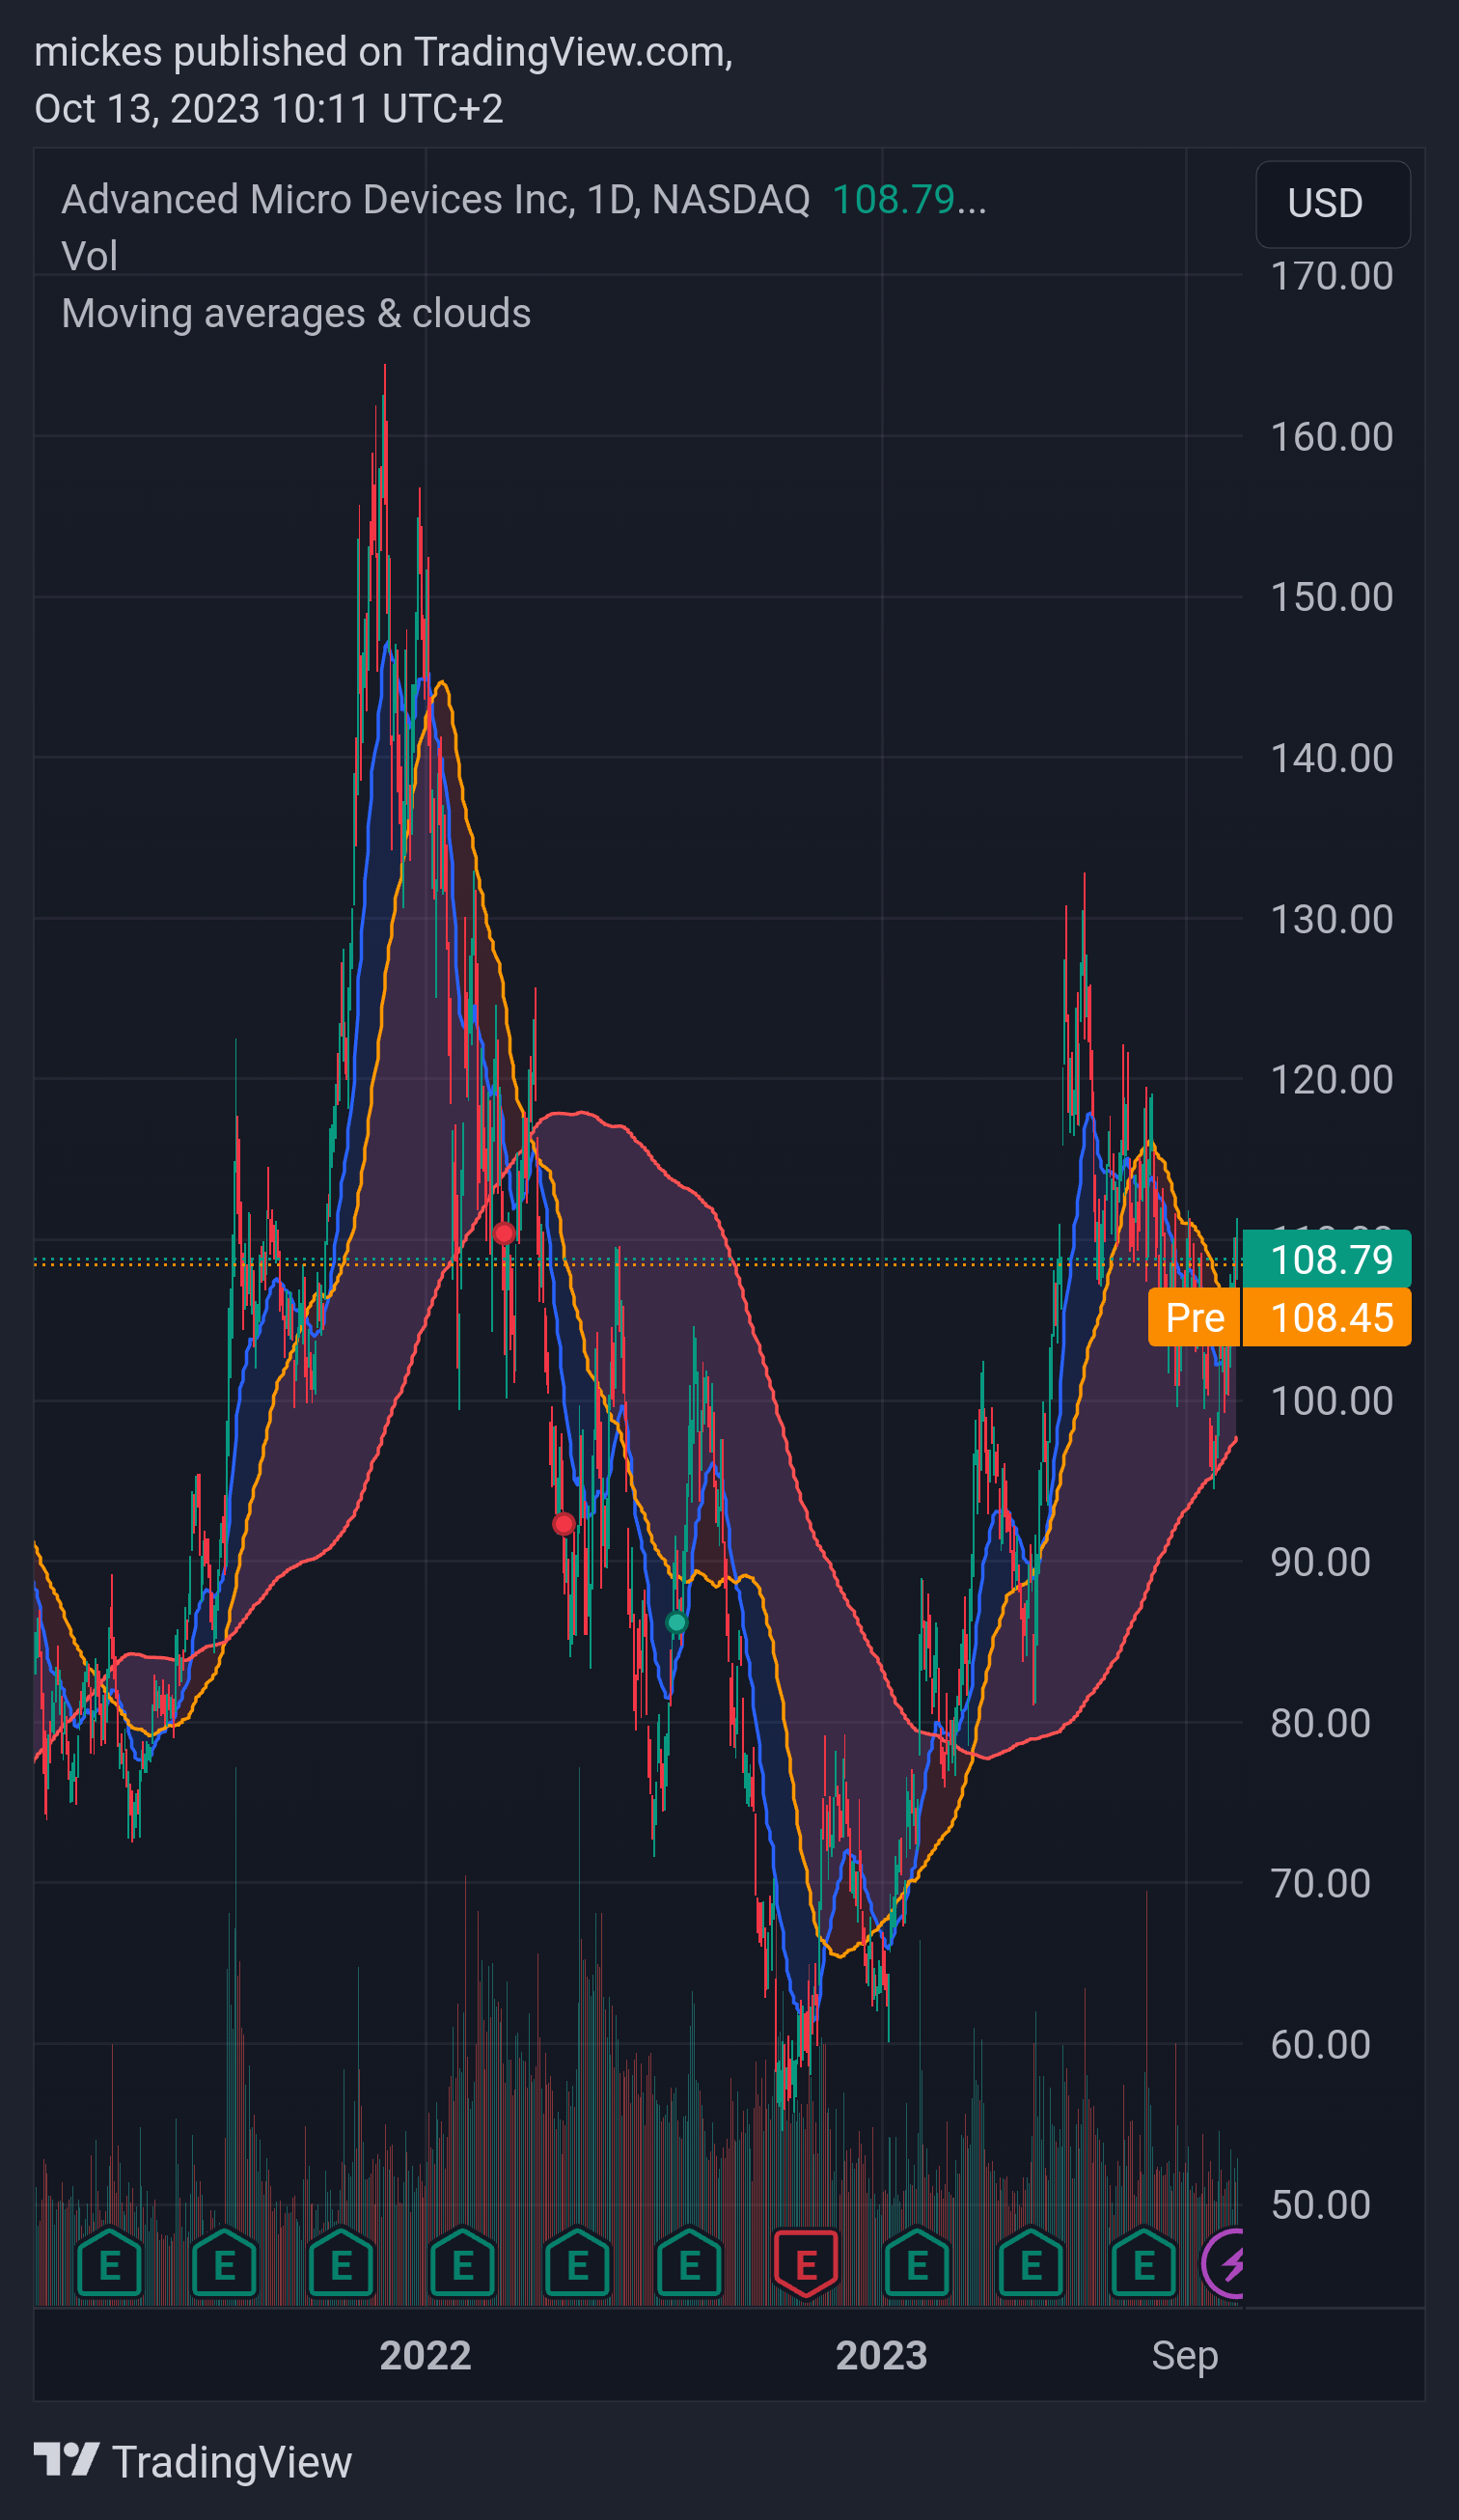Click the green E marker just left of red one

(x=689, y=2264)
